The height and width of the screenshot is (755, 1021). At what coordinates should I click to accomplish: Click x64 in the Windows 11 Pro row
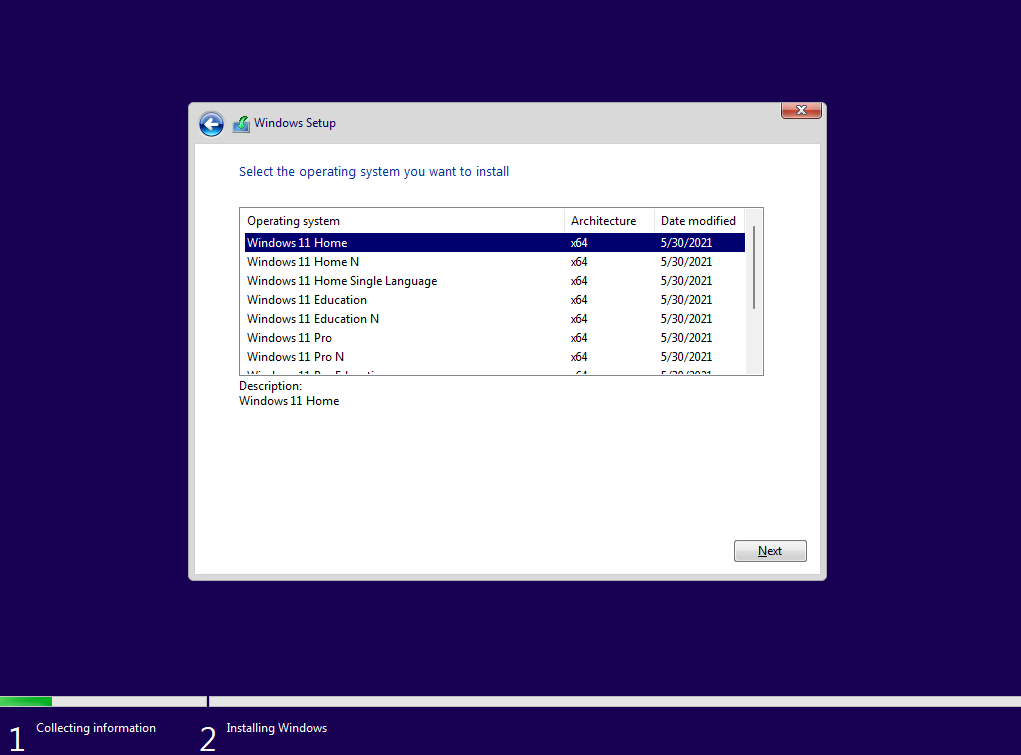click(x=579, y=337)
